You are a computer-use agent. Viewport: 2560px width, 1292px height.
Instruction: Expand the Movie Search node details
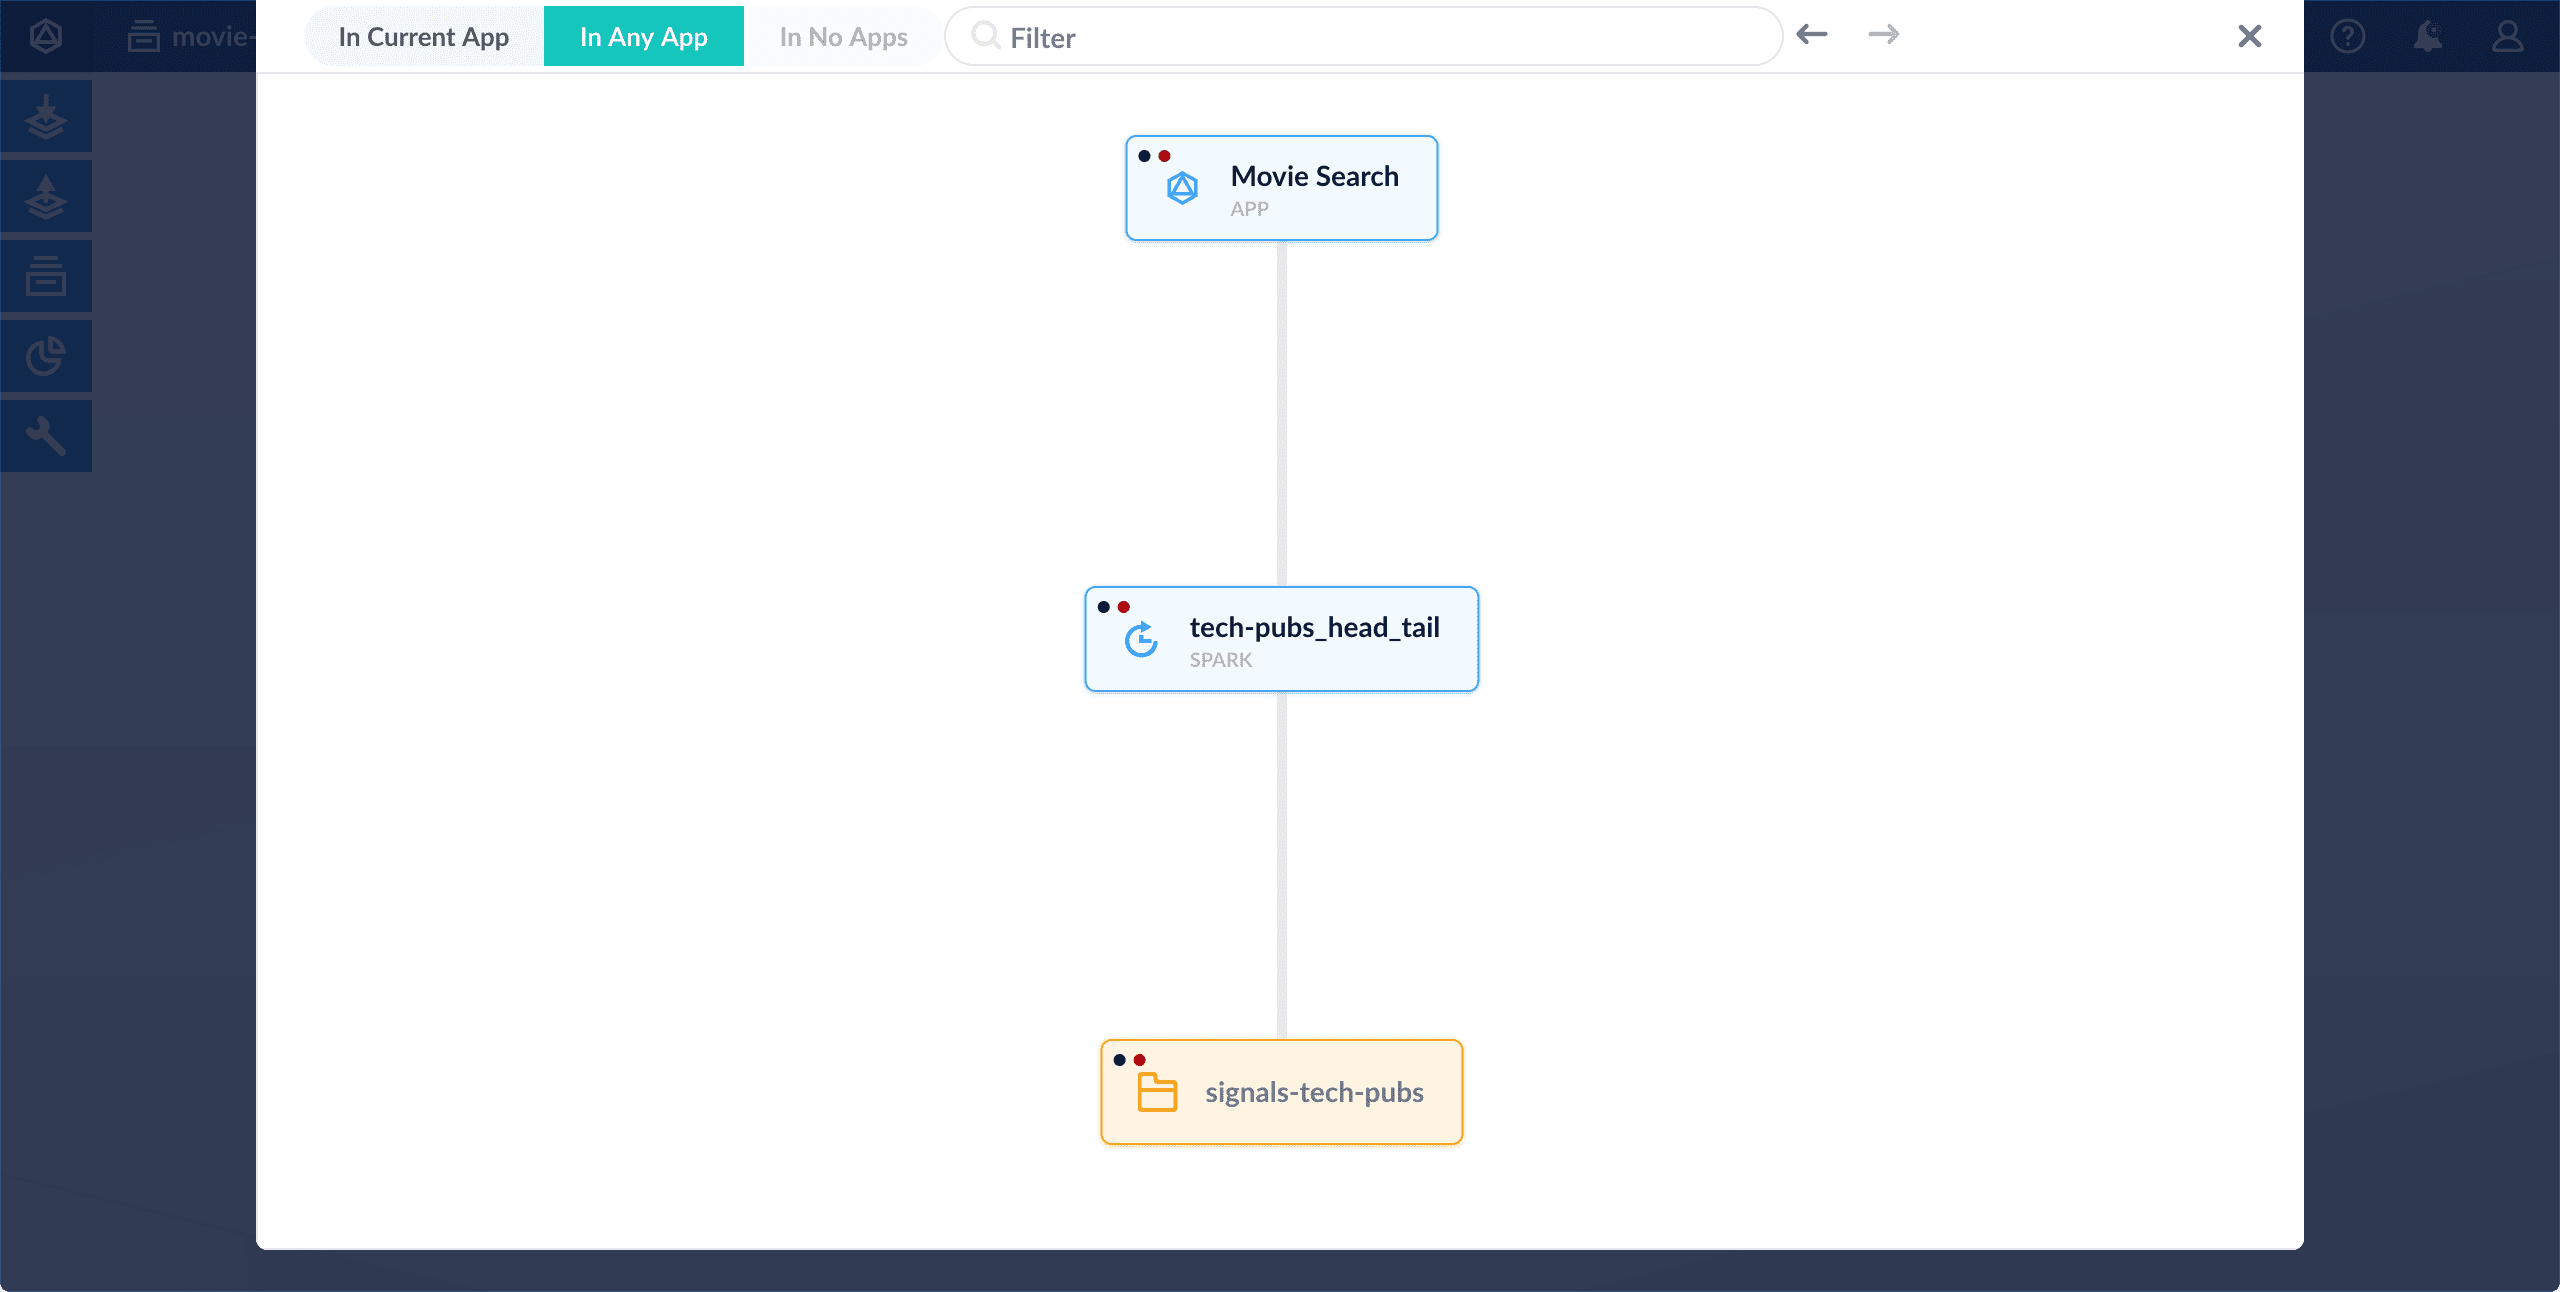click(1280, 186)
